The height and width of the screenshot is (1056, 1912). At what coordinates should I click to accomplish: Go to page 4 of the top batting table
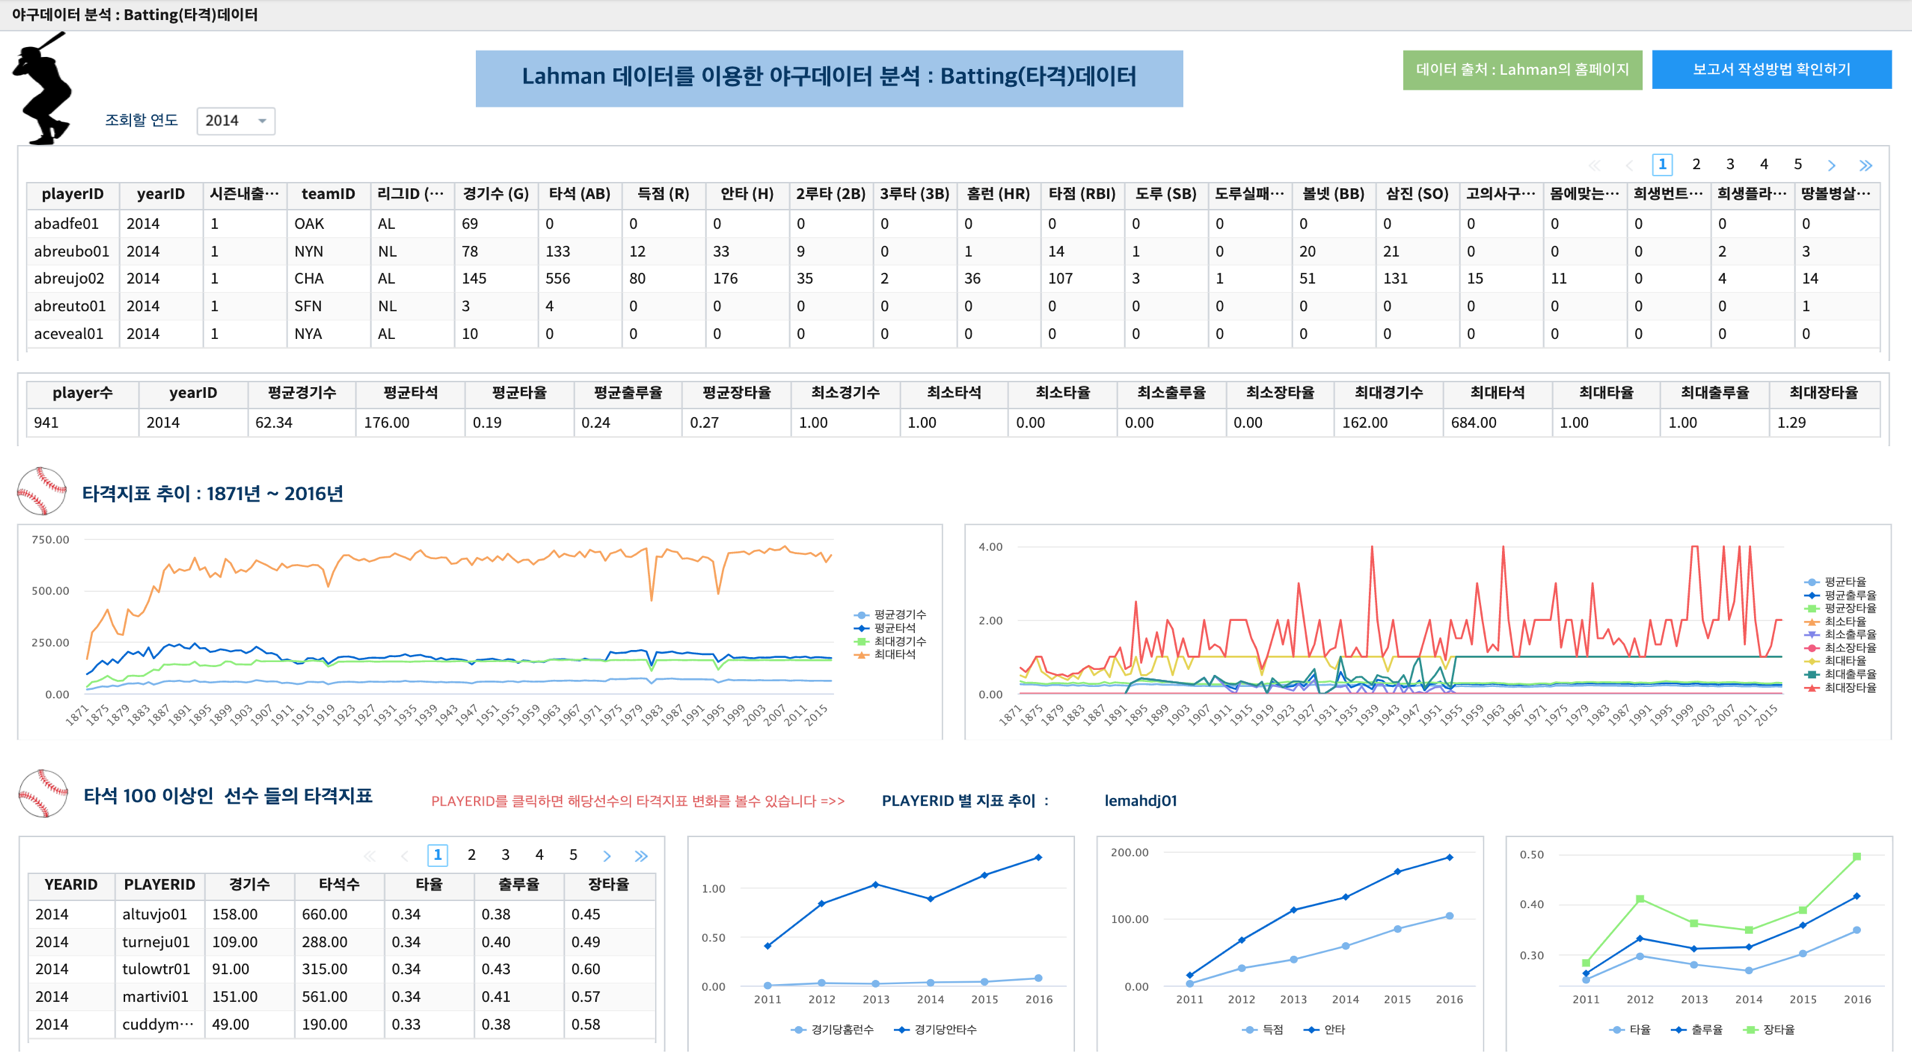click(1764, 165)
